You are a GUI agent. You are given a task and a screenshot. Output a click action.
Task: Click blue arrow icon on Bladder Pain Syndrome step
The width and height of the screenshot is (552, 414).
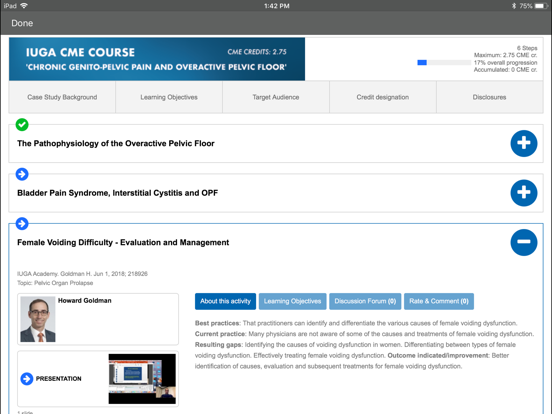[x=22, y=174]
